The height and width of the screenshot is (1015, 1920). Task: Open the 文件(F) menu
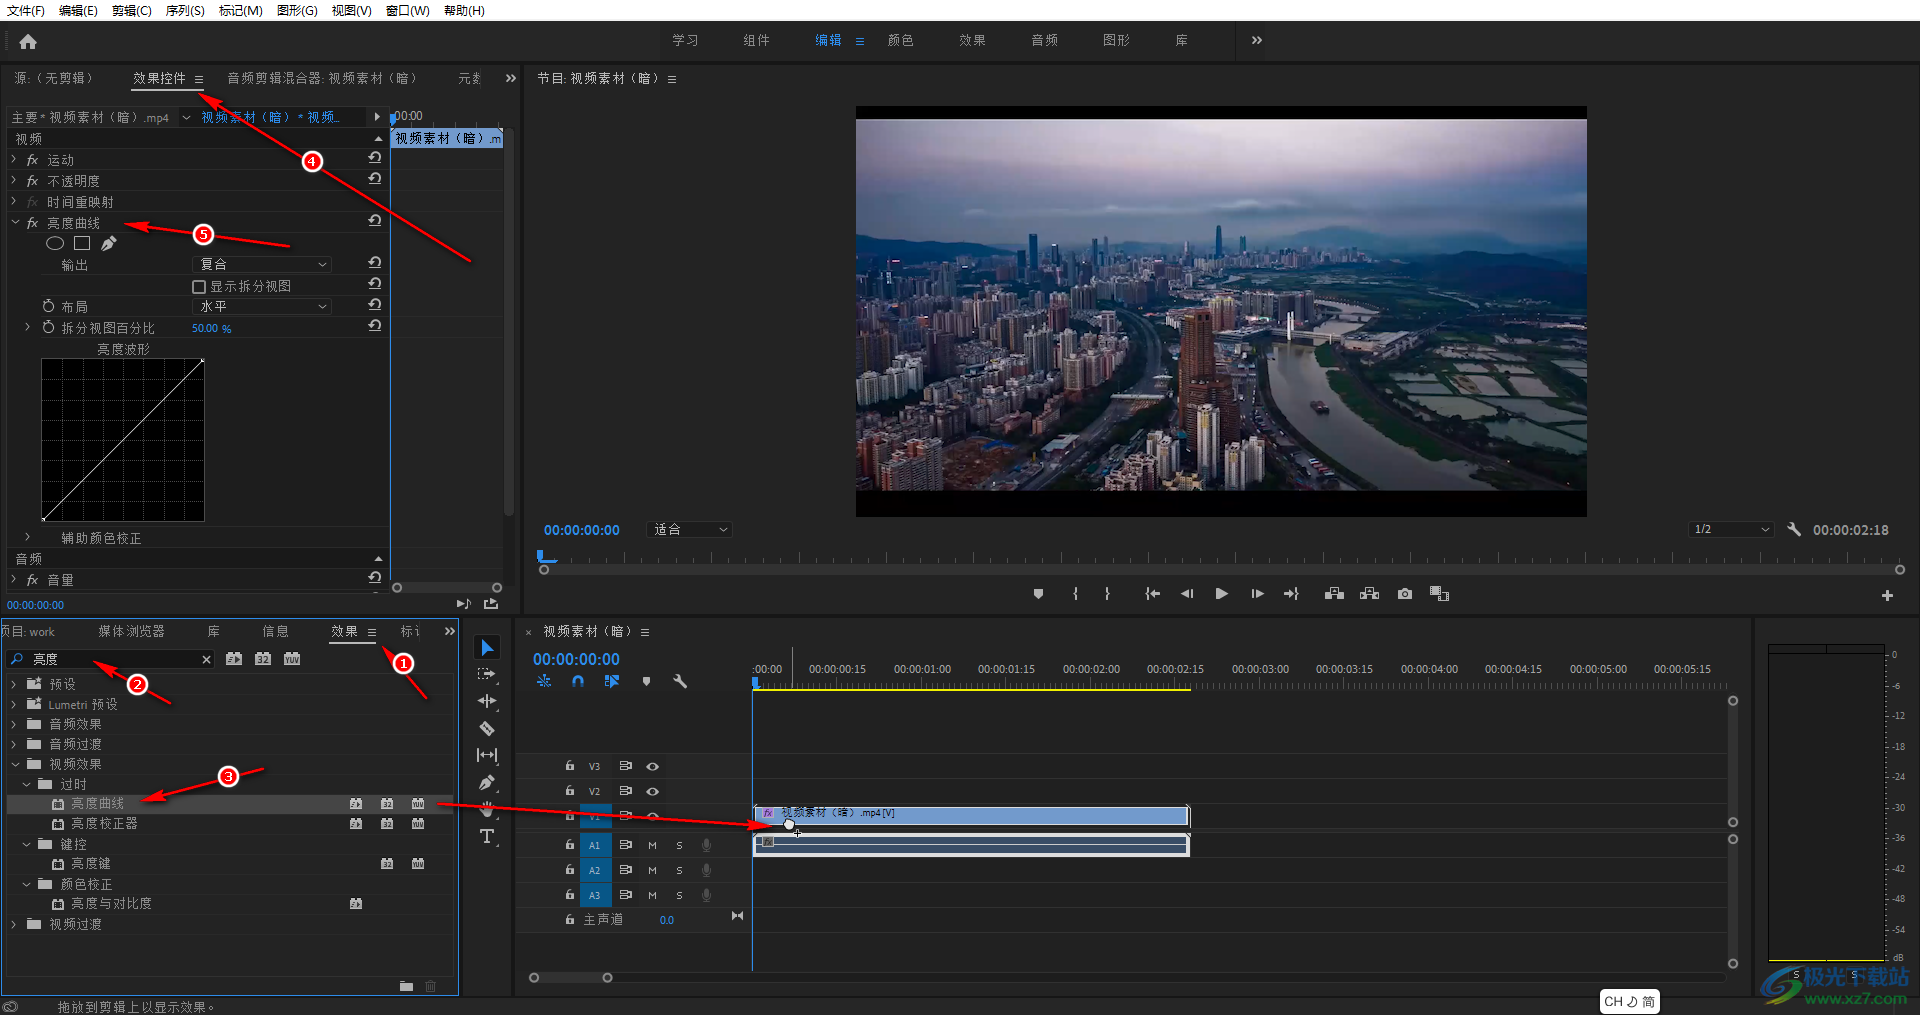coord(26,10)
